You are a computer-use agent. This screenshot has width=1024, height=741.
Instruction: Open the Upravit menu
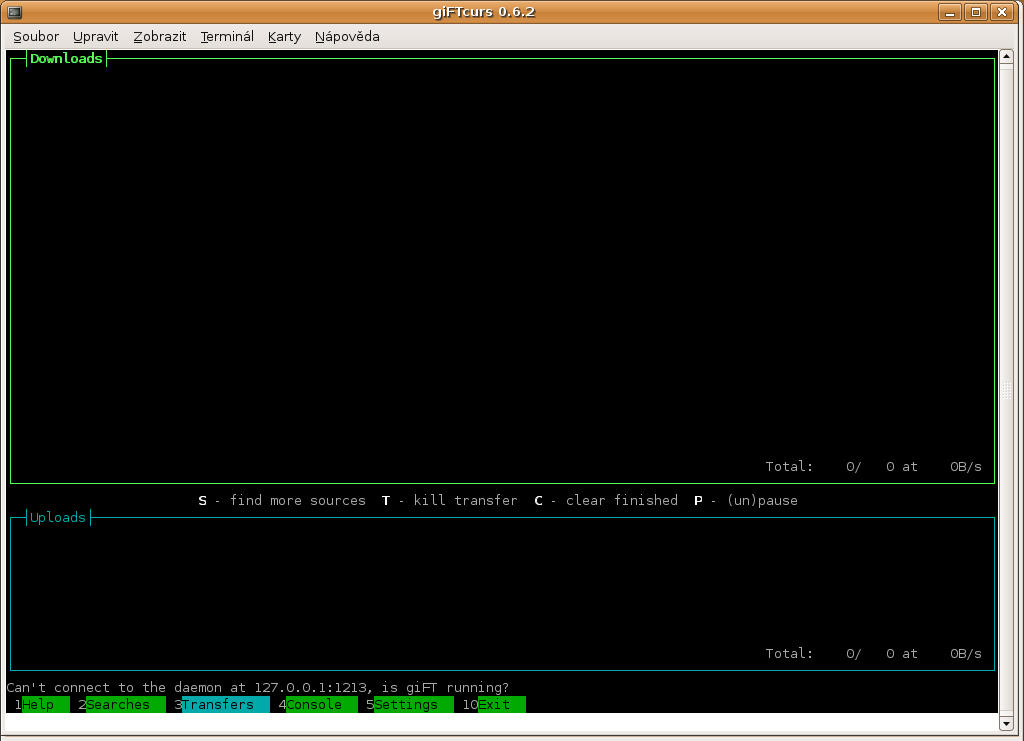tap(95, 37)
